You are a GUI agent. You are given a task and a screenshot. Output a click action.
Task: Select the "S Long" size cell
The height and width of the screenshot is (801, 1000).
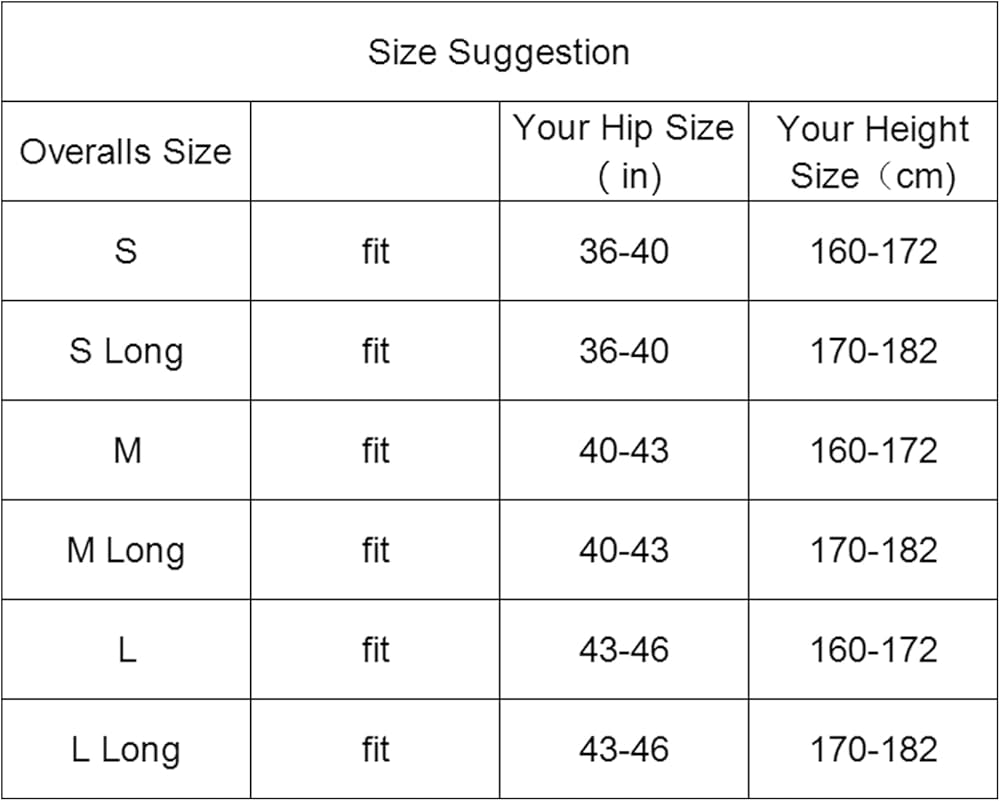coord(126,351)
